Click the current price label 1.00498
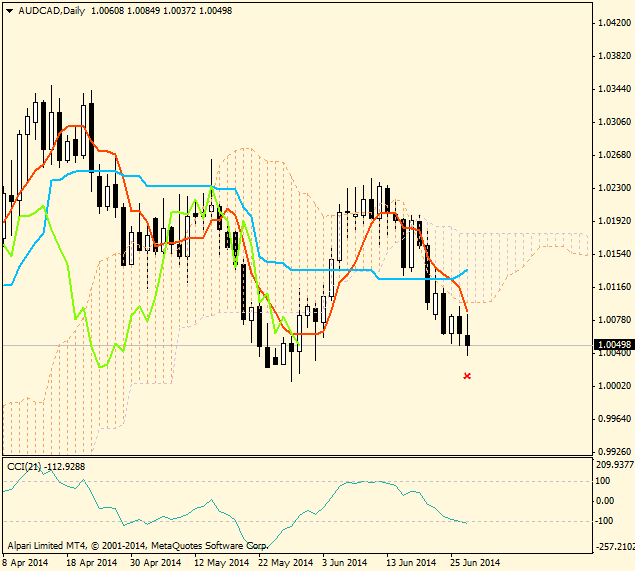 [614, 345]
